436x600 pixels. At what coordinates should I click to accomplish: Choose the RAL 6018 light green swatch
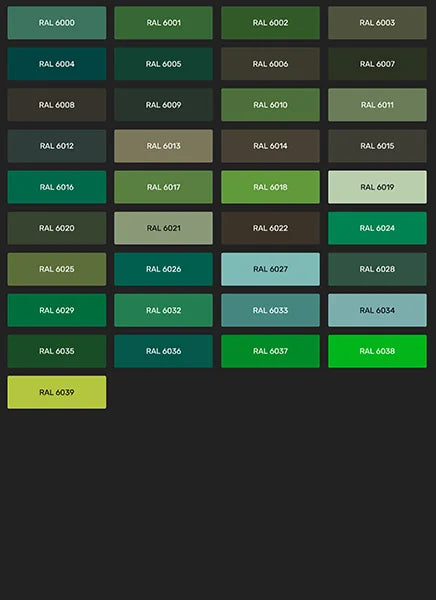270,187
